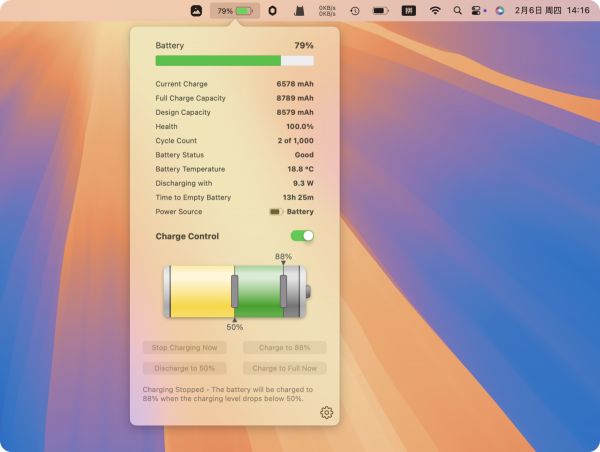Viewport: 600px width, 452px height.
Task: Click the hexagon icon in menu bar
Action: click(x=272, y=11)
